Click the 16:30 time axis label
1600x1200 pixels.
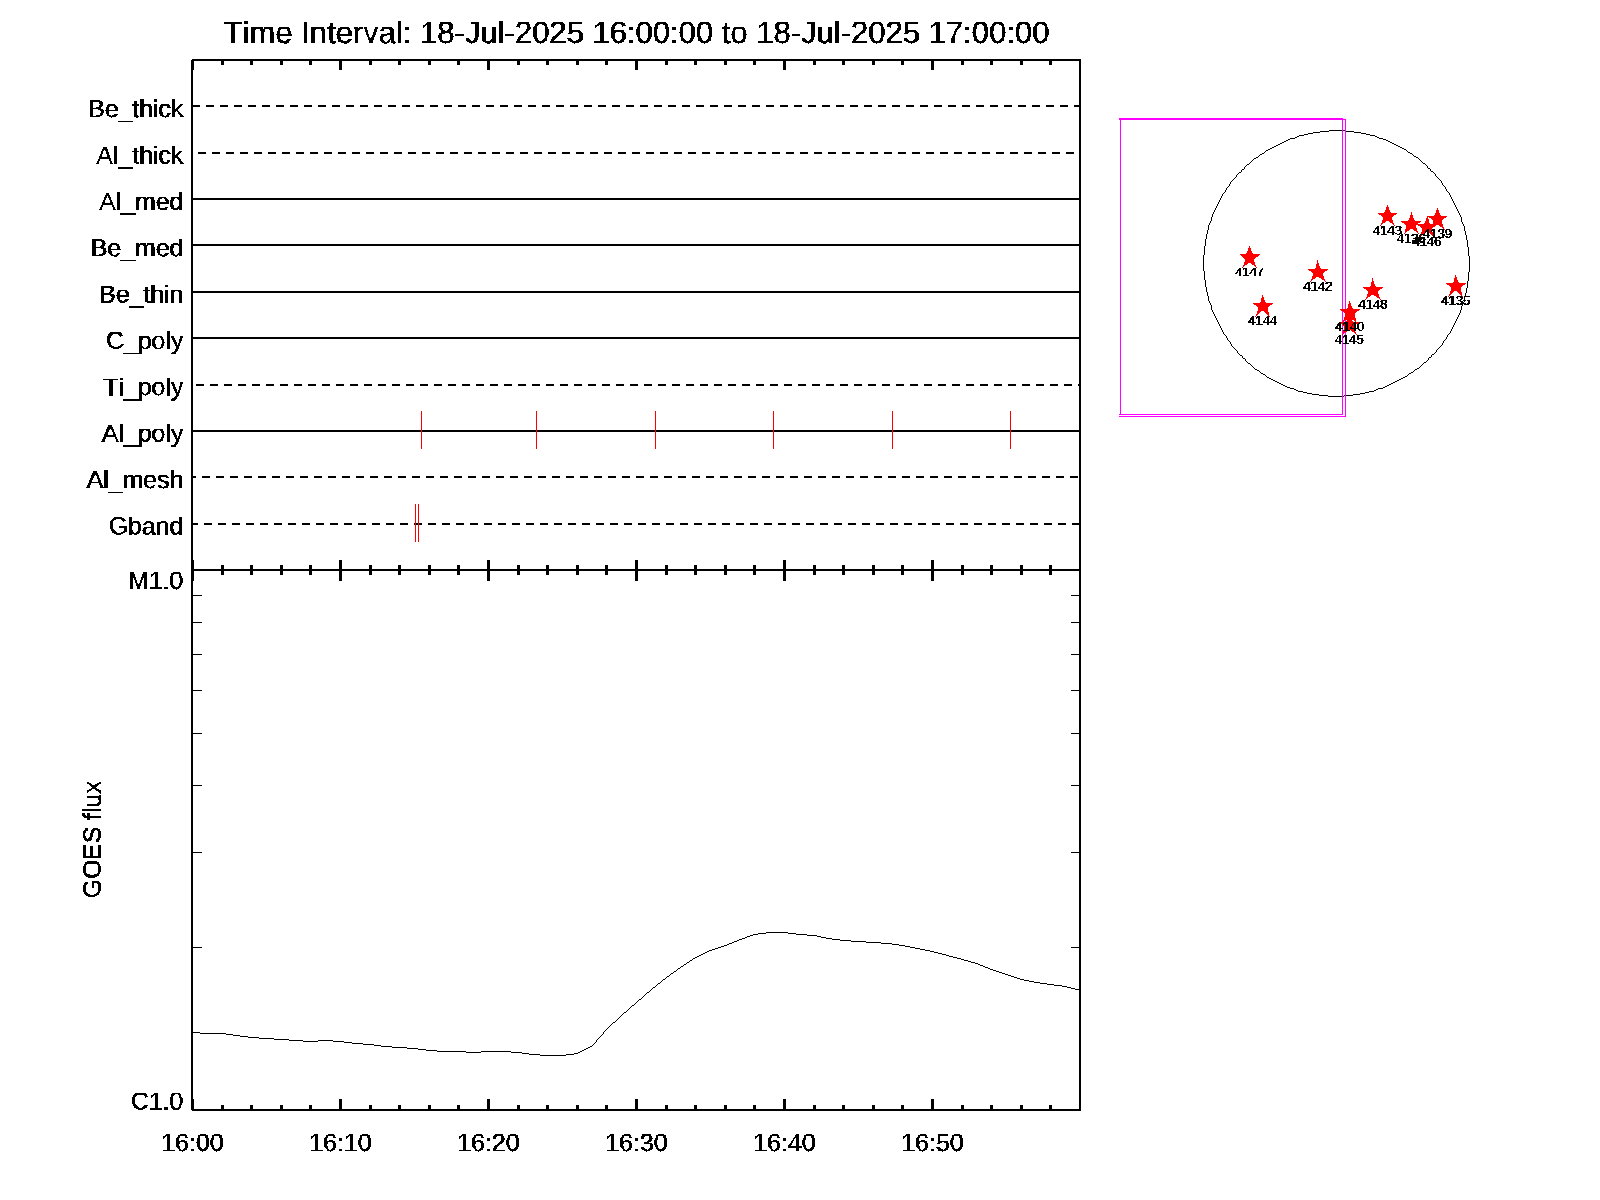coord(636,1143)
